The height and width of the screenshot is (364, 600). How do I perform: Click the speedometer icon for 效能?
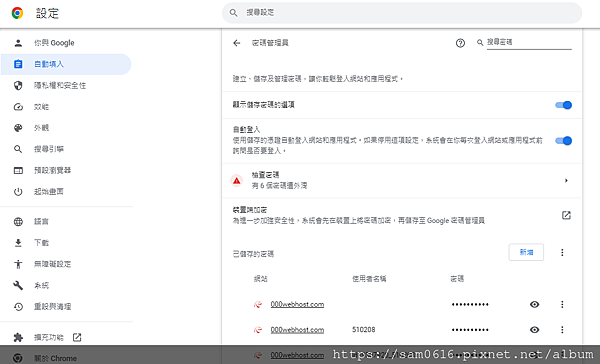tap(18, 107)
